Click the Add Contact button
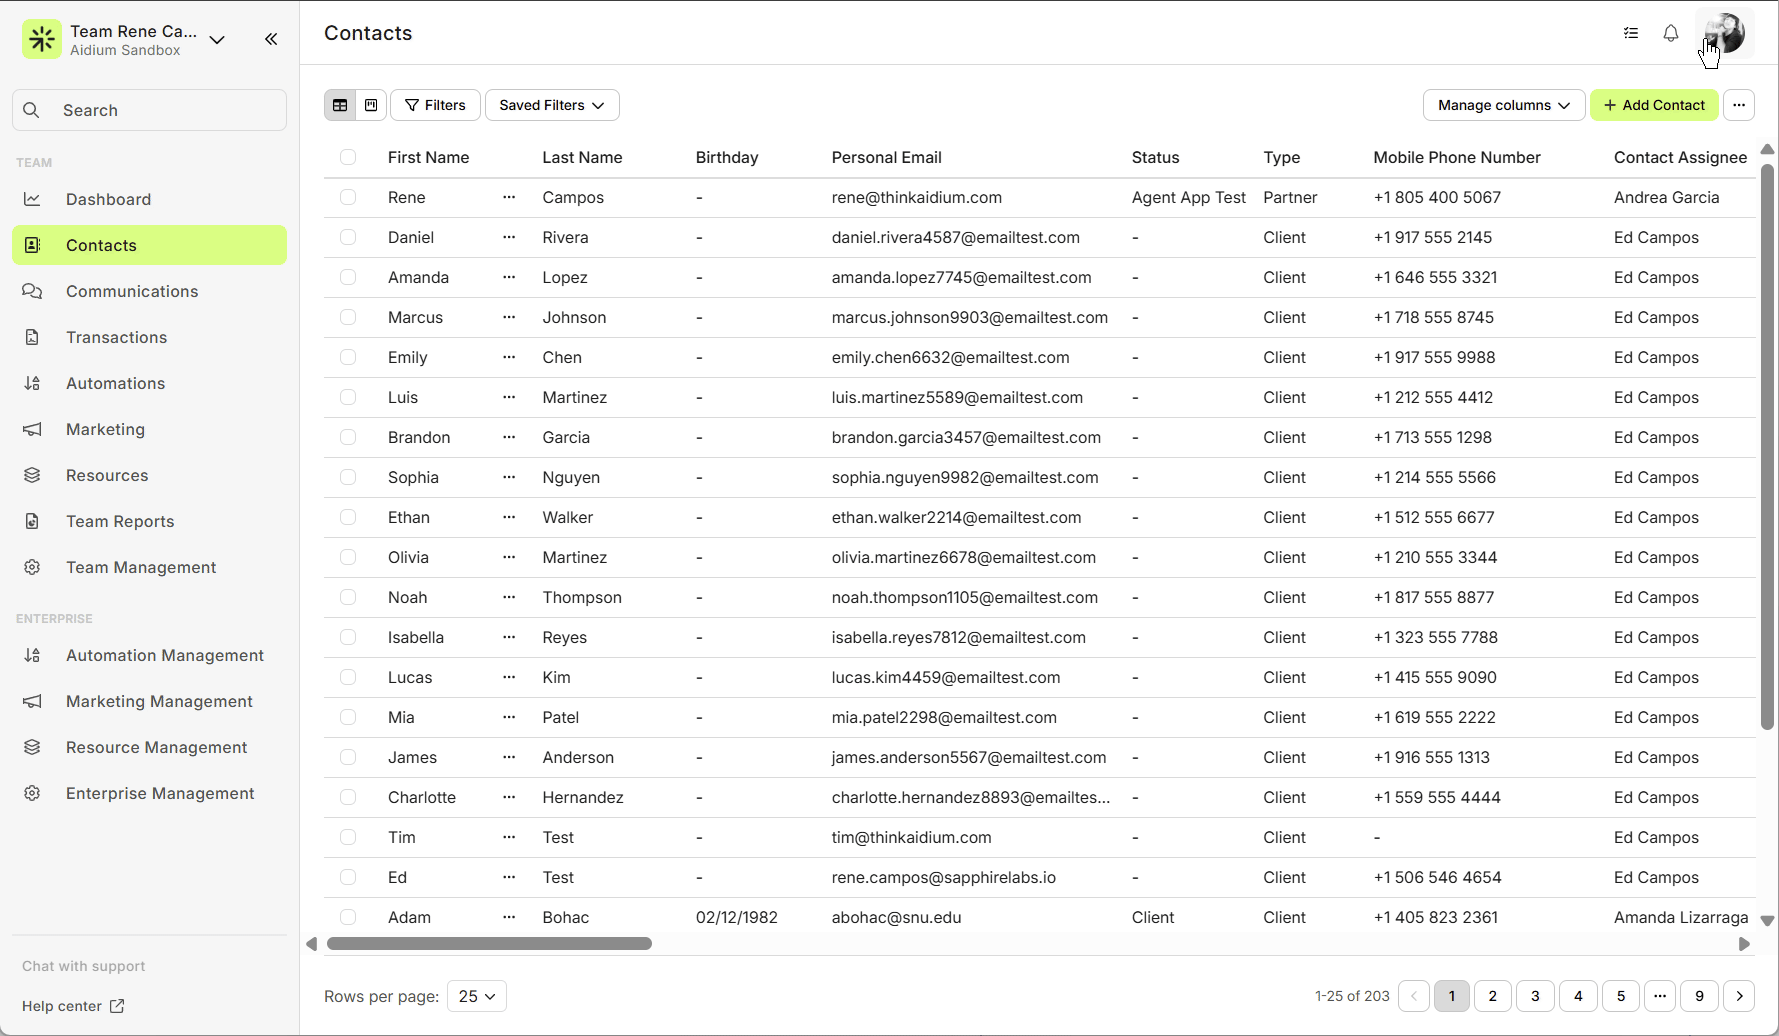1779x1036 pixels. 1654,105
